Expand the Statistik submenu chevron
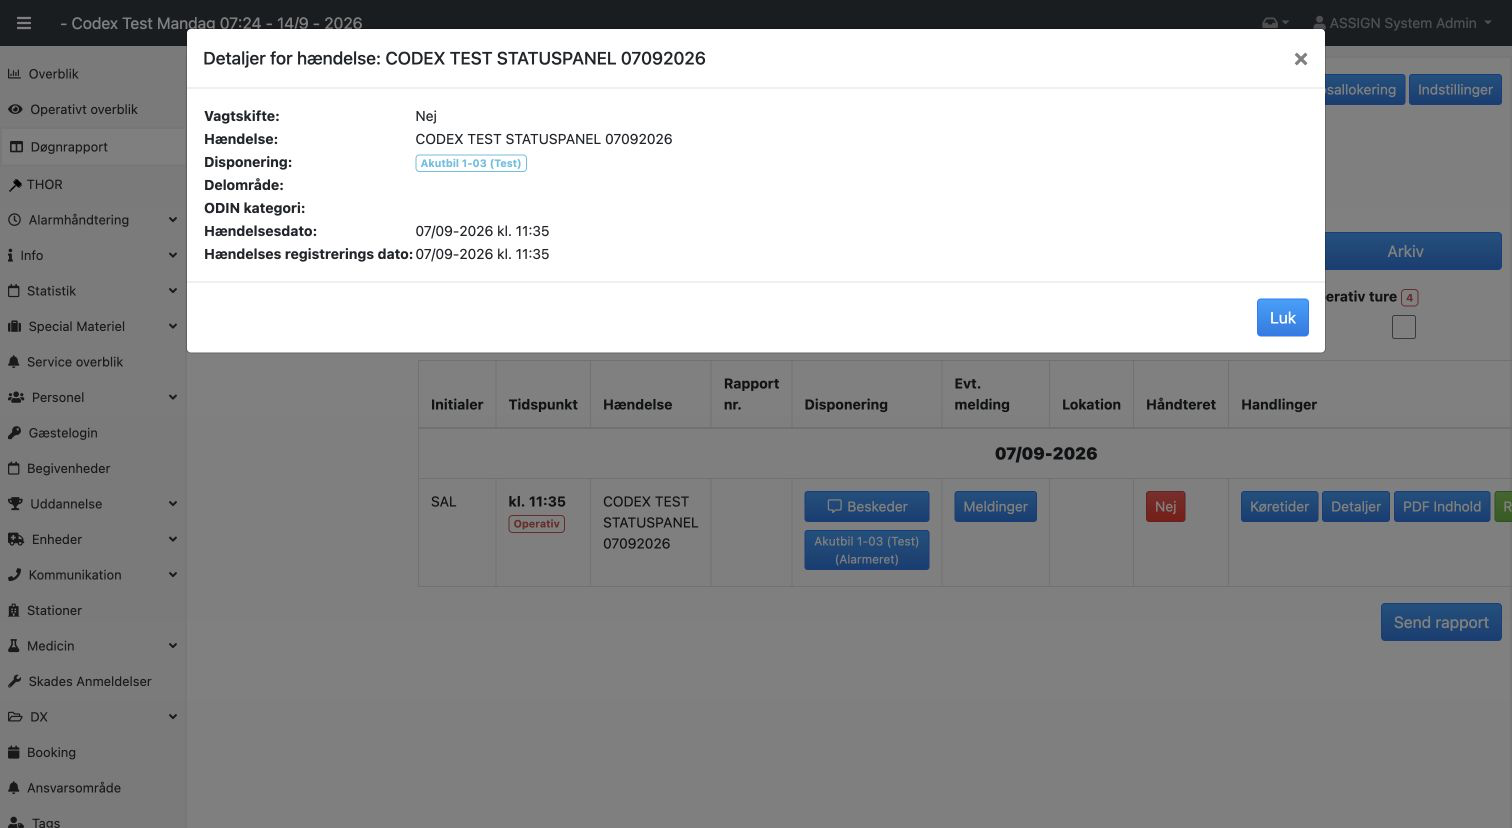Image resolution: width=1512 pixels, height=828 pixels. [x=172, y=291]
